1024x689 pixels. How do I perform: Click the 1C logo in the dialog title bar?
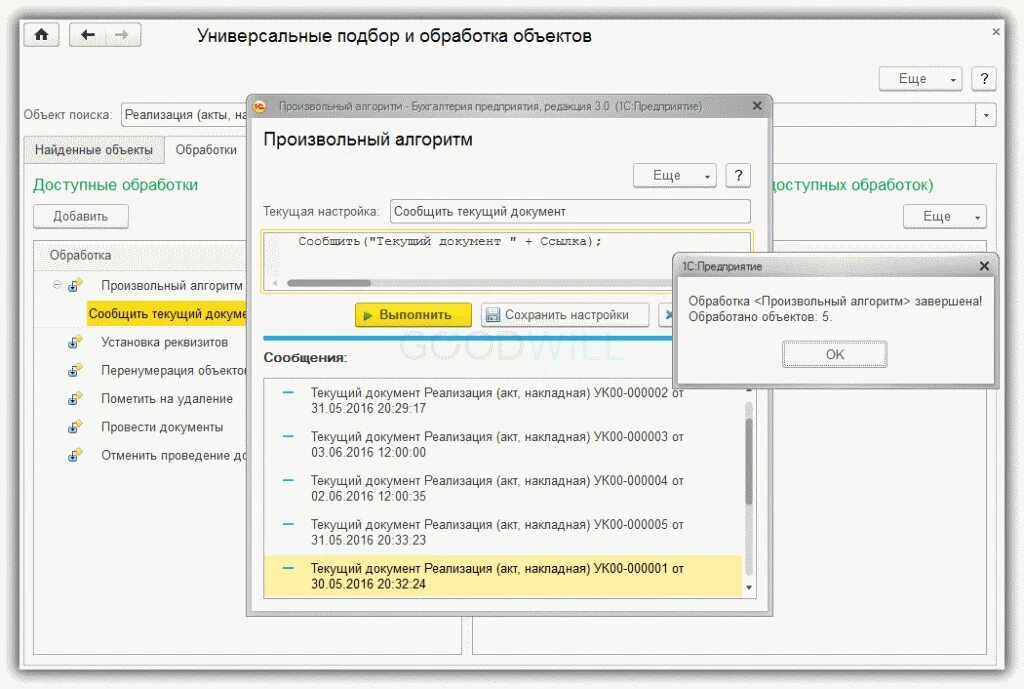(x=260, y=106)
